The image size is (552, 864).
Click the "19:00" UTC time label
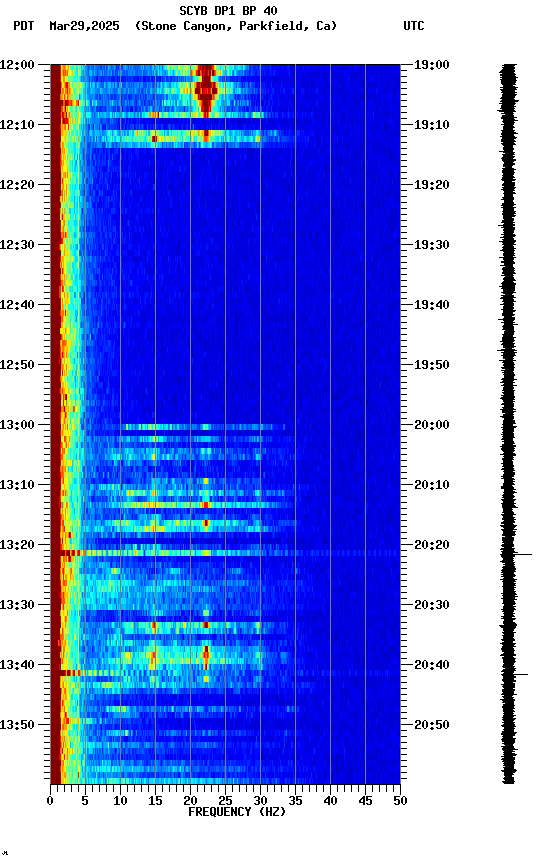(x=432, y=65)
